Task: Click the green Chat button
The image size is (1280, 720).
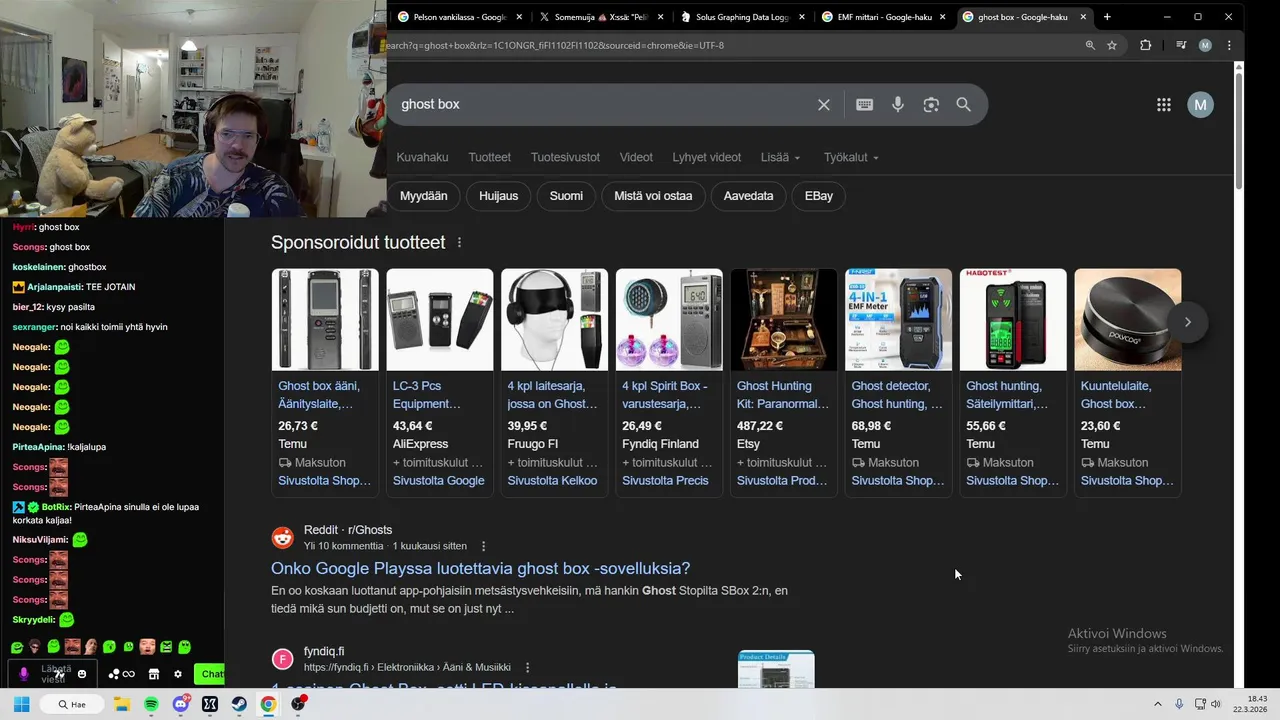Action: 209,674
